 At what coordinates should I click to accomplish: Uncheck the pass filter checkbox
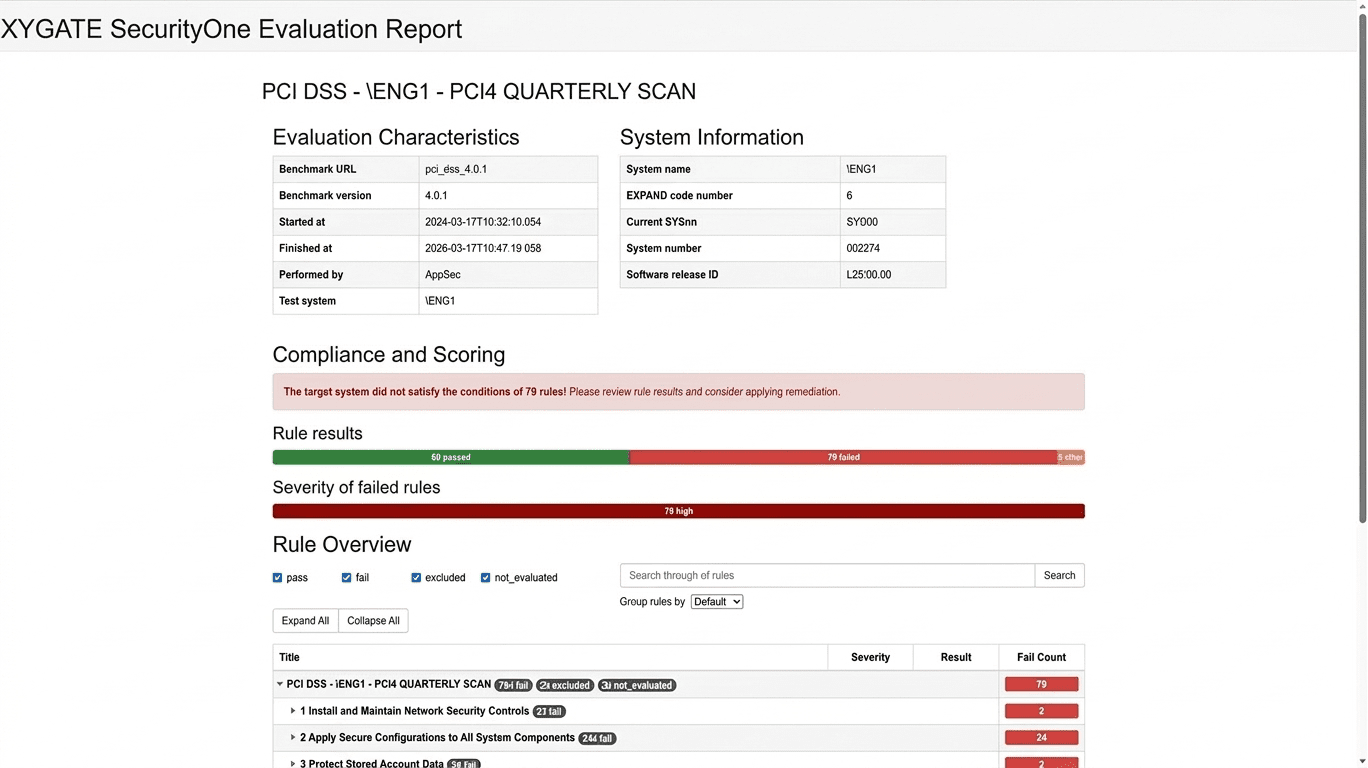click(x=278, y=578)
